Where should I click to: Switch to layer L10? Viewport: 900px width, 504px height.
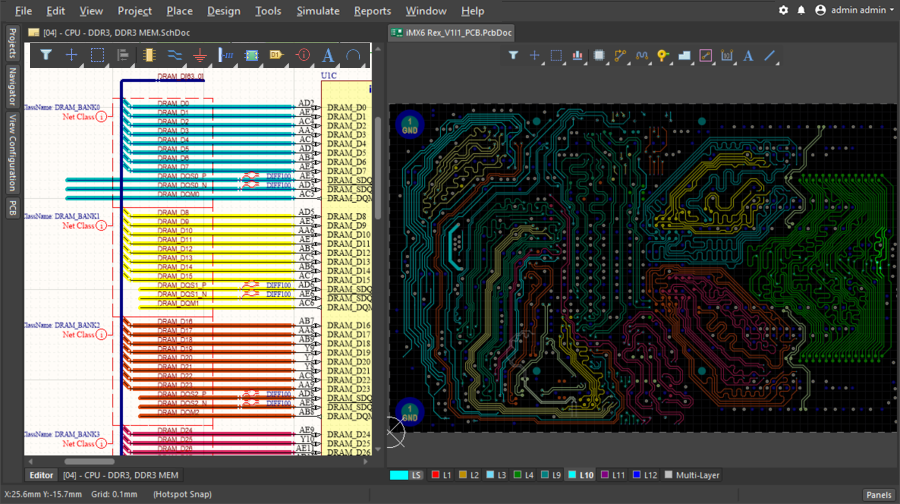coord(581,475)
